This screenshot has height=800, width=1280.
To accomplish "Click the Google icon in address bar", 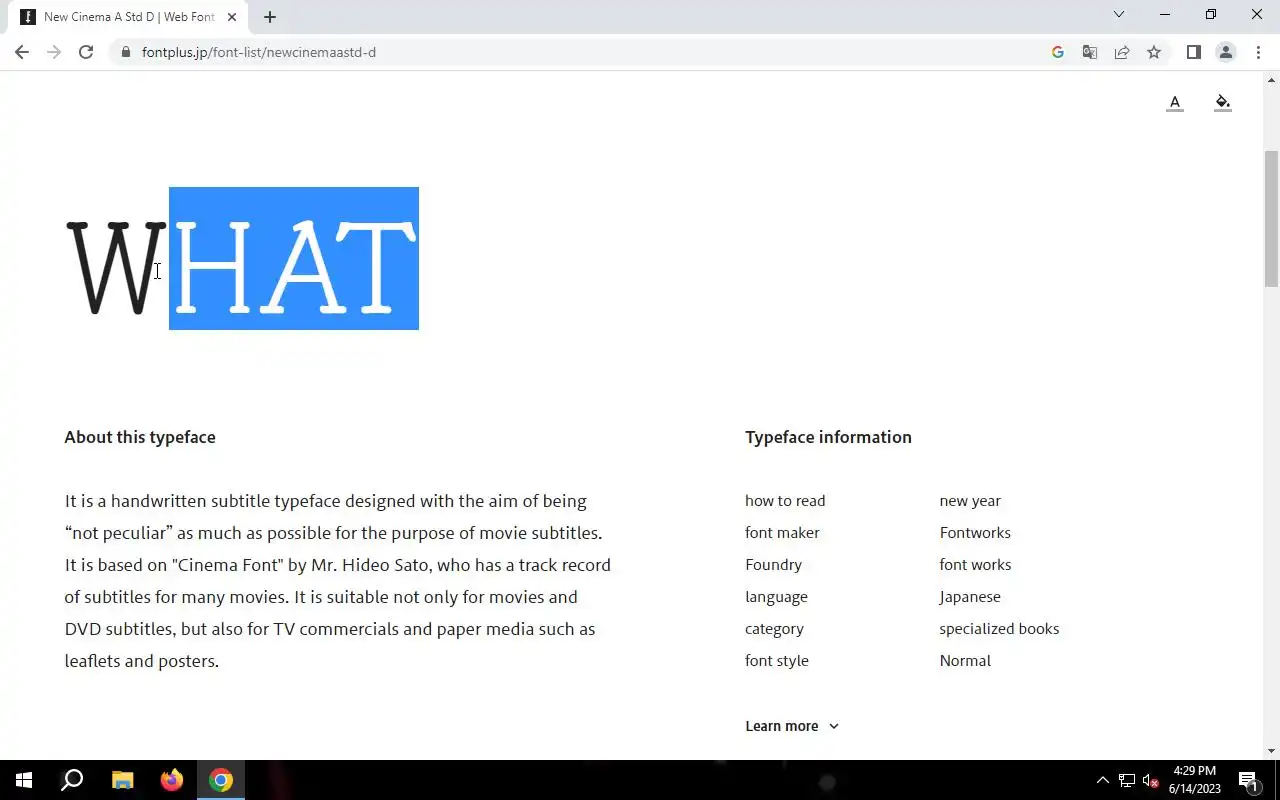I will (1058, 52).
